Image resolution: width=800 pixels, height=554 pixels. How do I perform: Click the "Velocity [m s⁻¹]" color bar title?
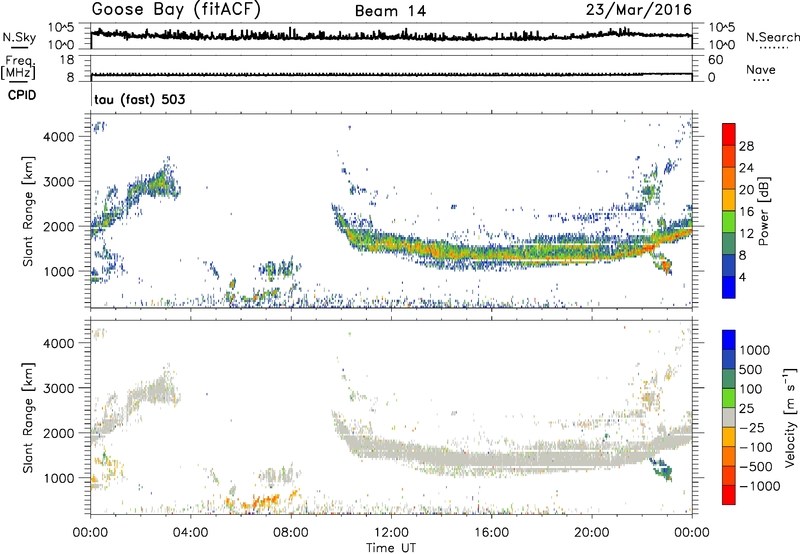coord(790,417)
